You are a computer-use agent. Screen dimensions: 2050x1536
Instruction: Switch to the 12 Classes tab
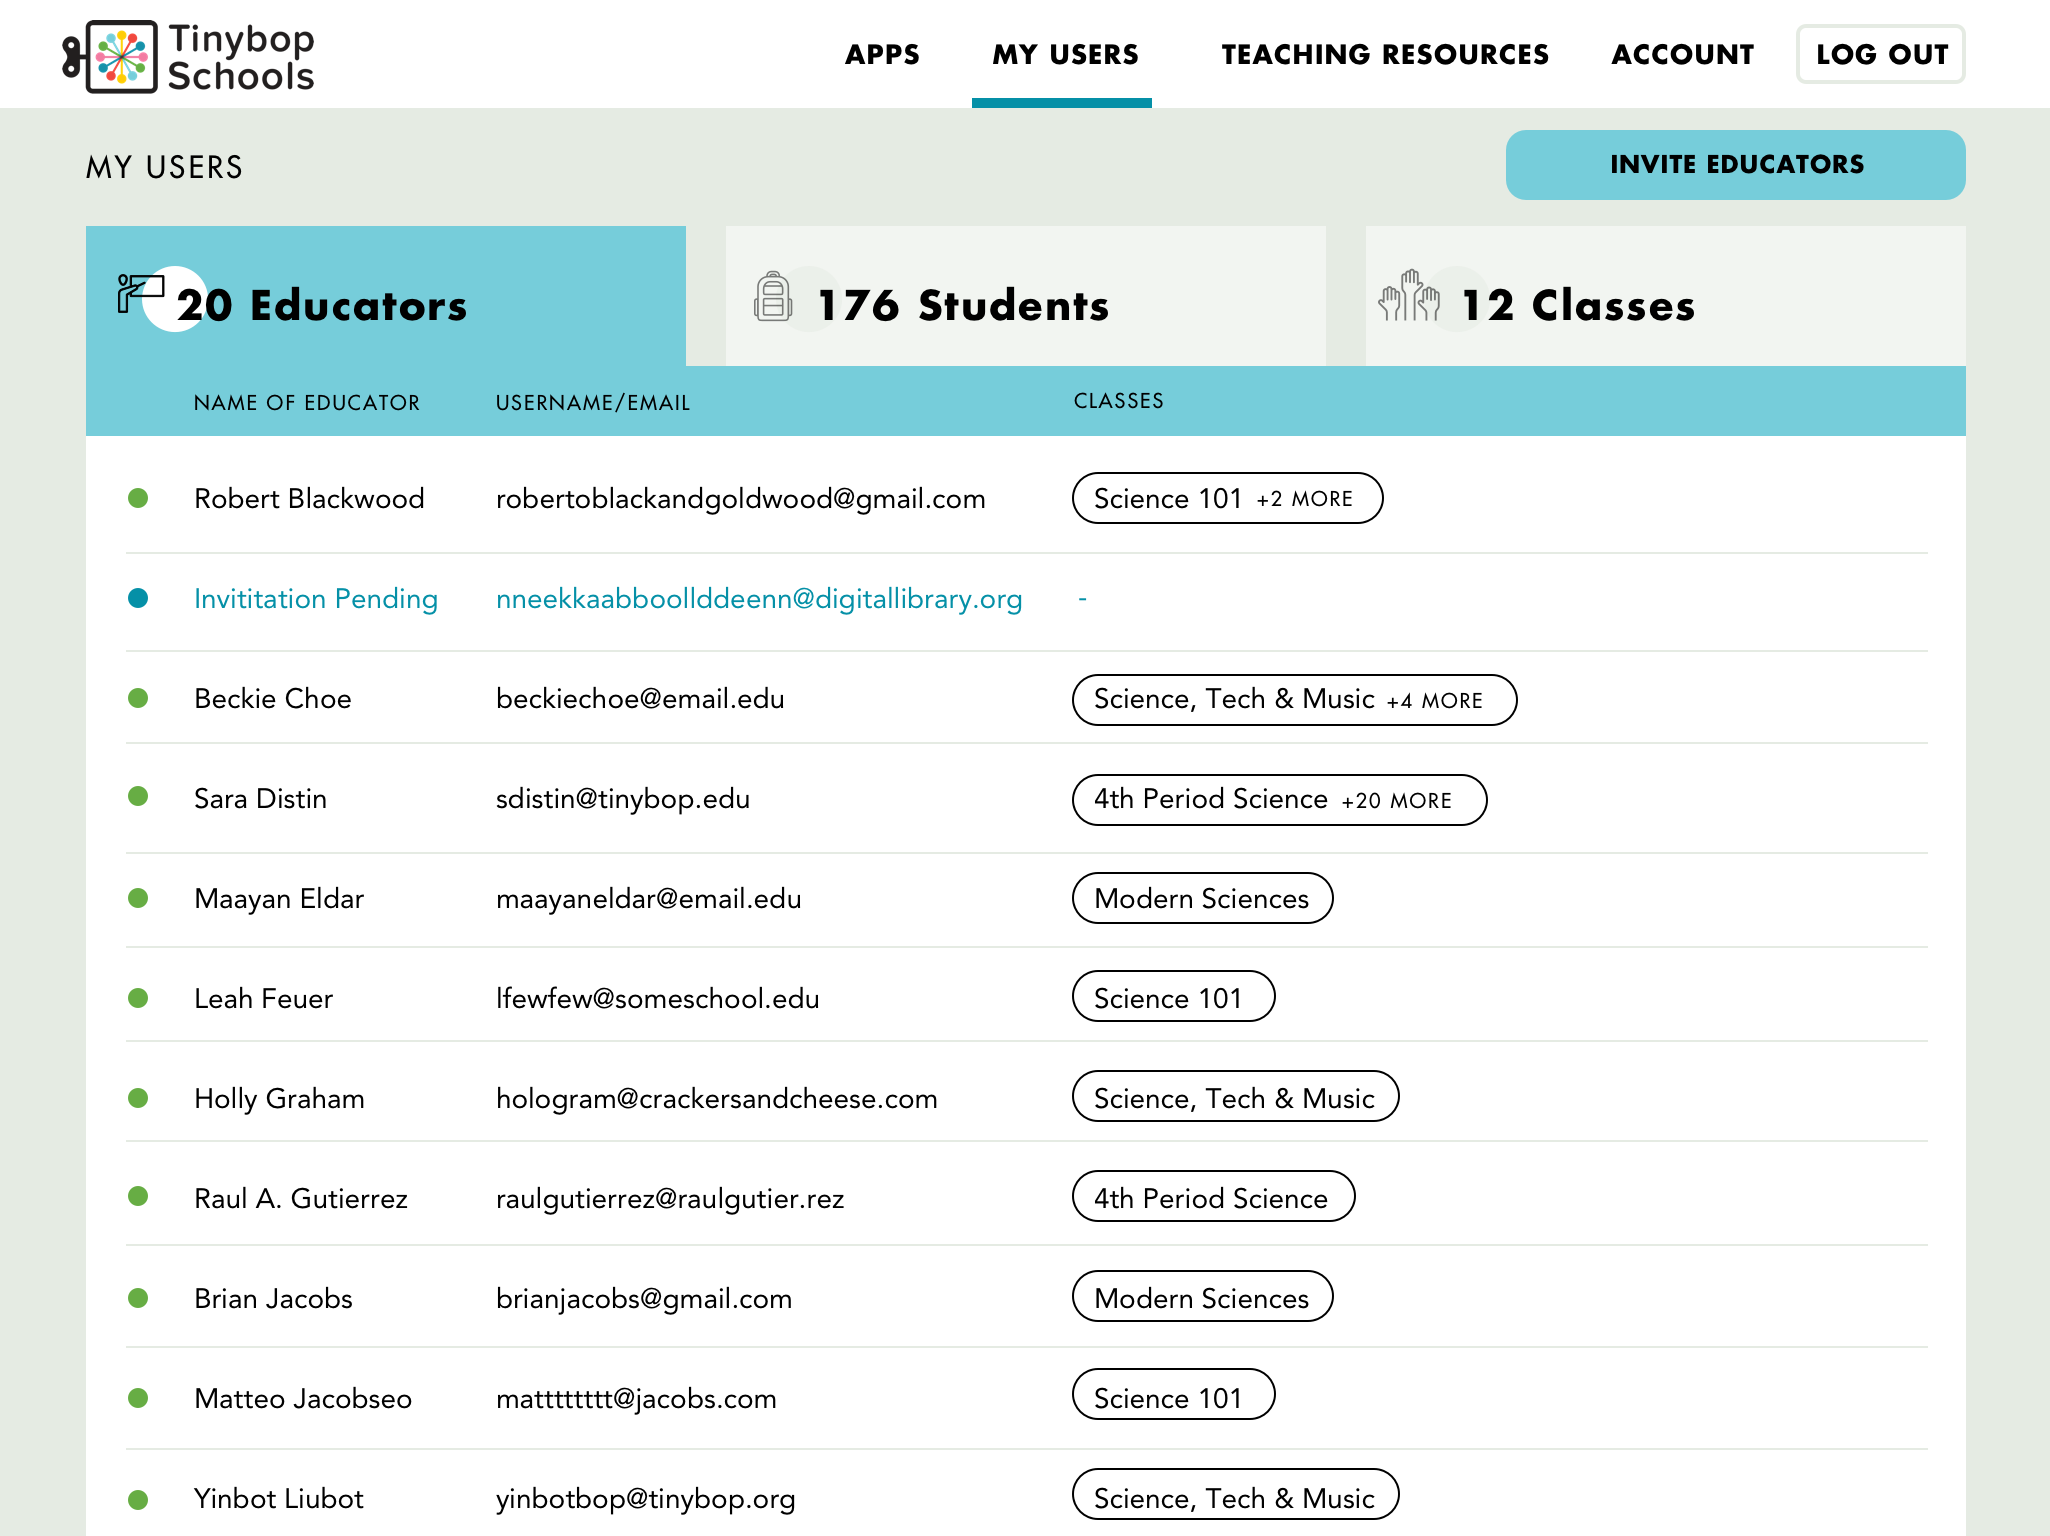pyautogui.click(x=1666, y=296)
